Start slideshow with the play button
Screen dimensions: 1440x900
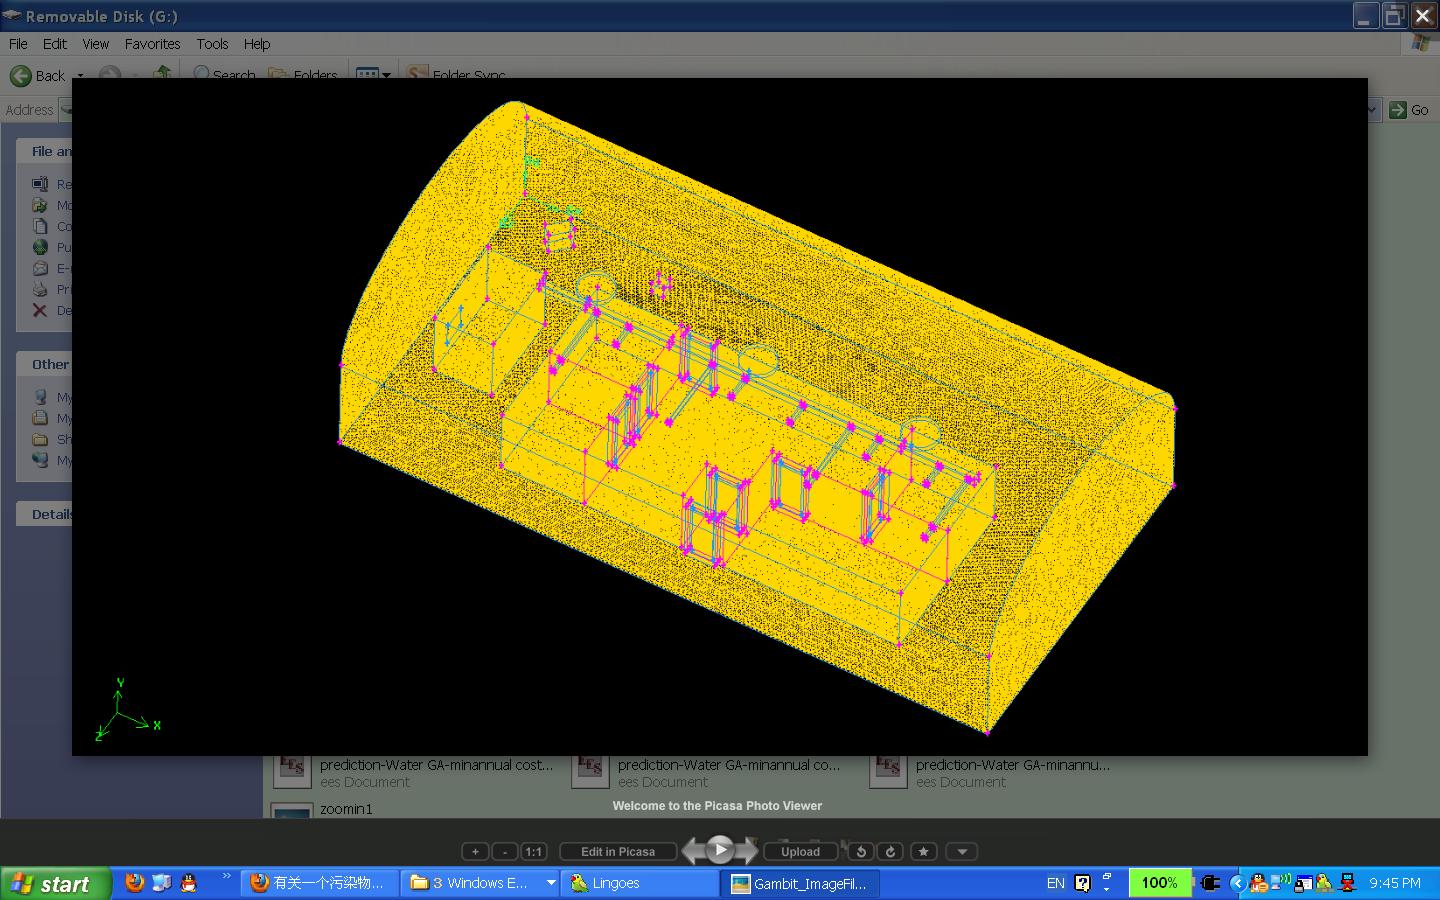pyautogui.click(x=720, y=851)
